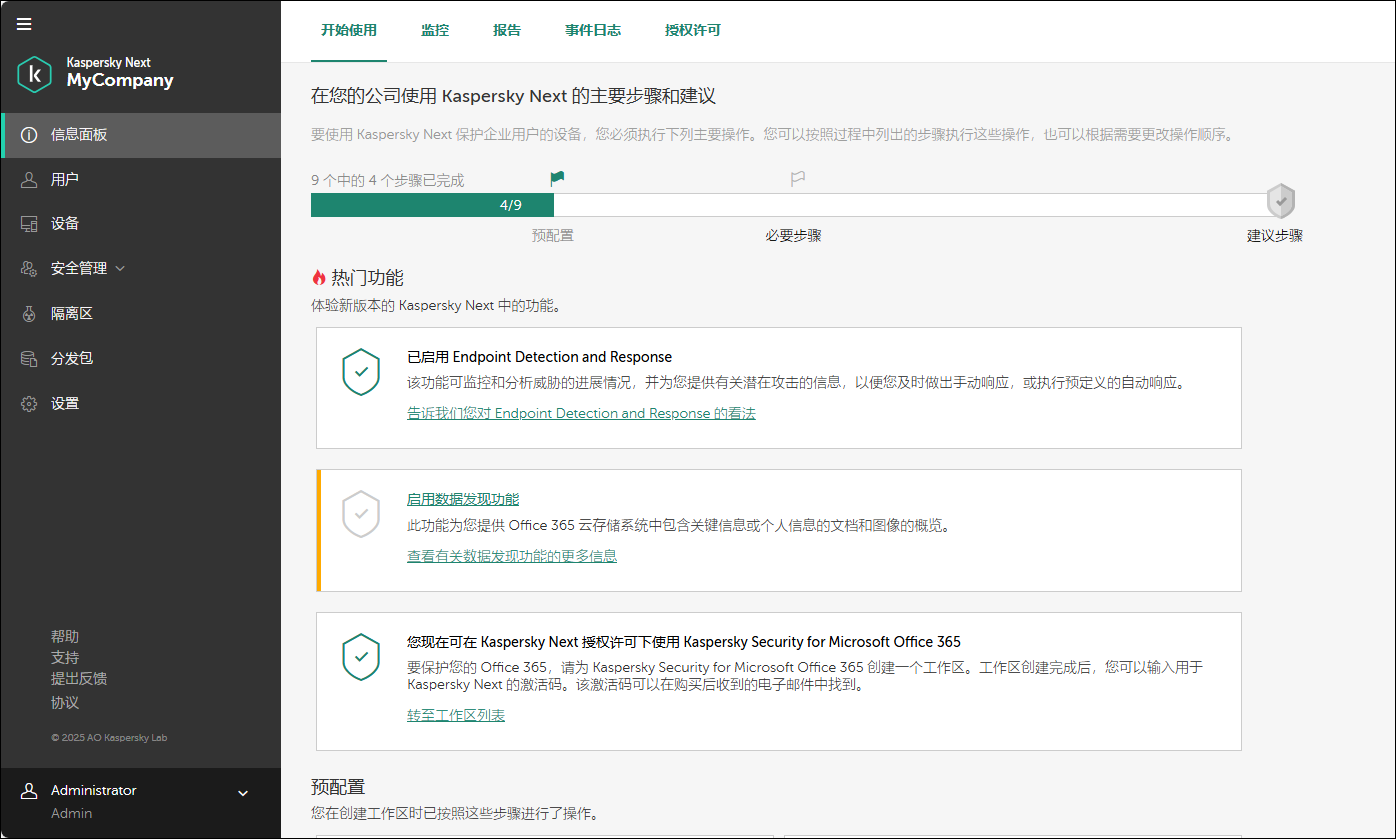Image resolution: width=1396 pixels, height=839 pixels.
Task: Open the 转至工作区列表 link
Action: tap(456, 715)
